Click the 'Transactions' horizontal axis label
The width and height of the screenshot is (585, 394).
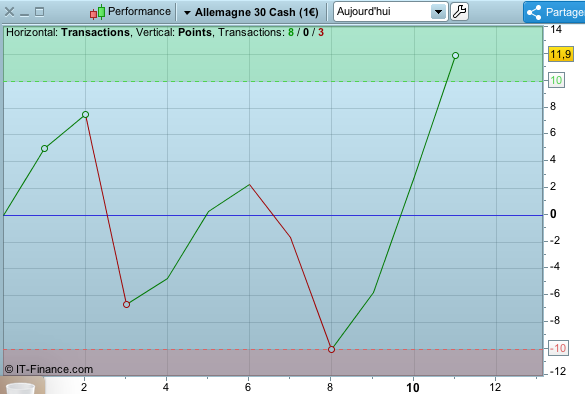pyautogui.click(x=96, y=32)
